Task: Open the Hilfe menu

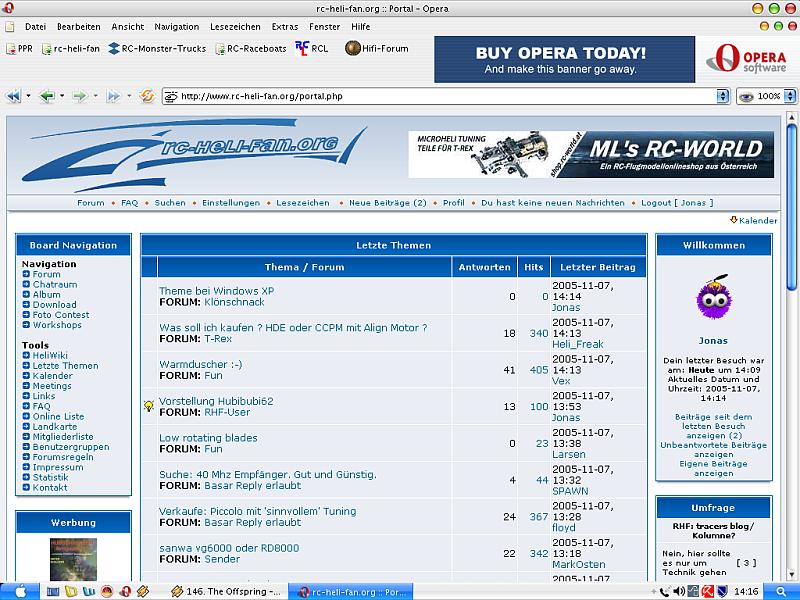Action: click(360, 27)
